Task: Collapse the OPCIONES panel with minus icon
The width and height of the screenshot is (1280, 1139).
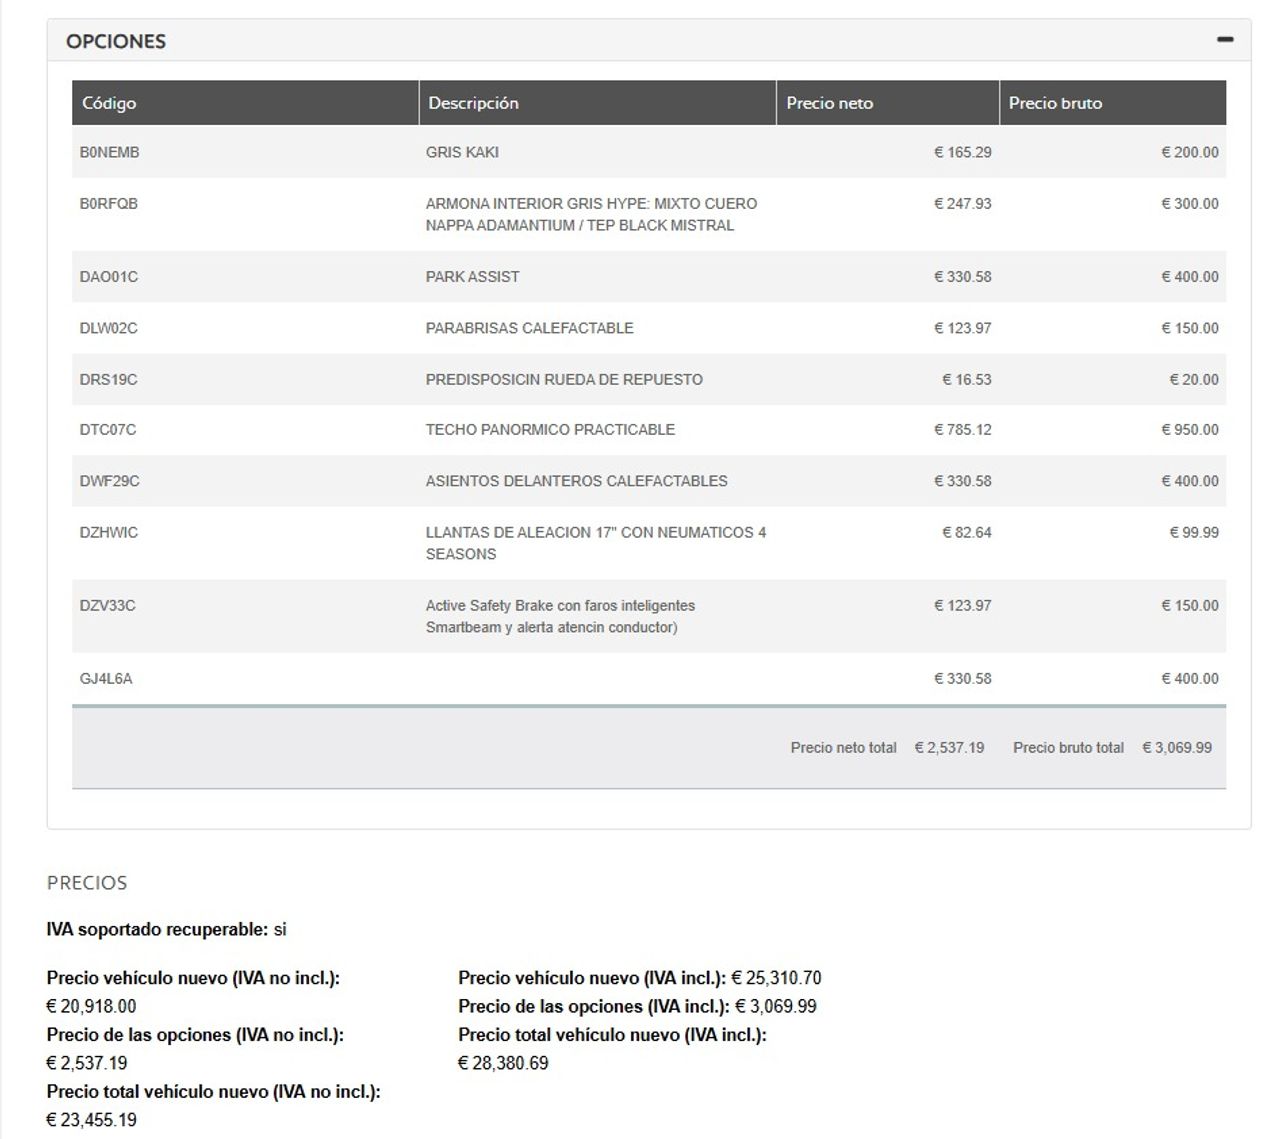Action: pyautogui.click(x=1225, y=40)
